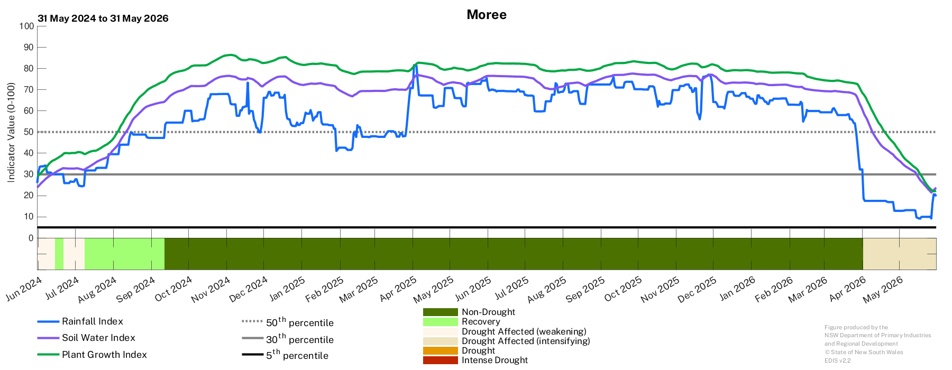Click the Intense Drought legend label
The image size is (952, 370).
(495, 360)
